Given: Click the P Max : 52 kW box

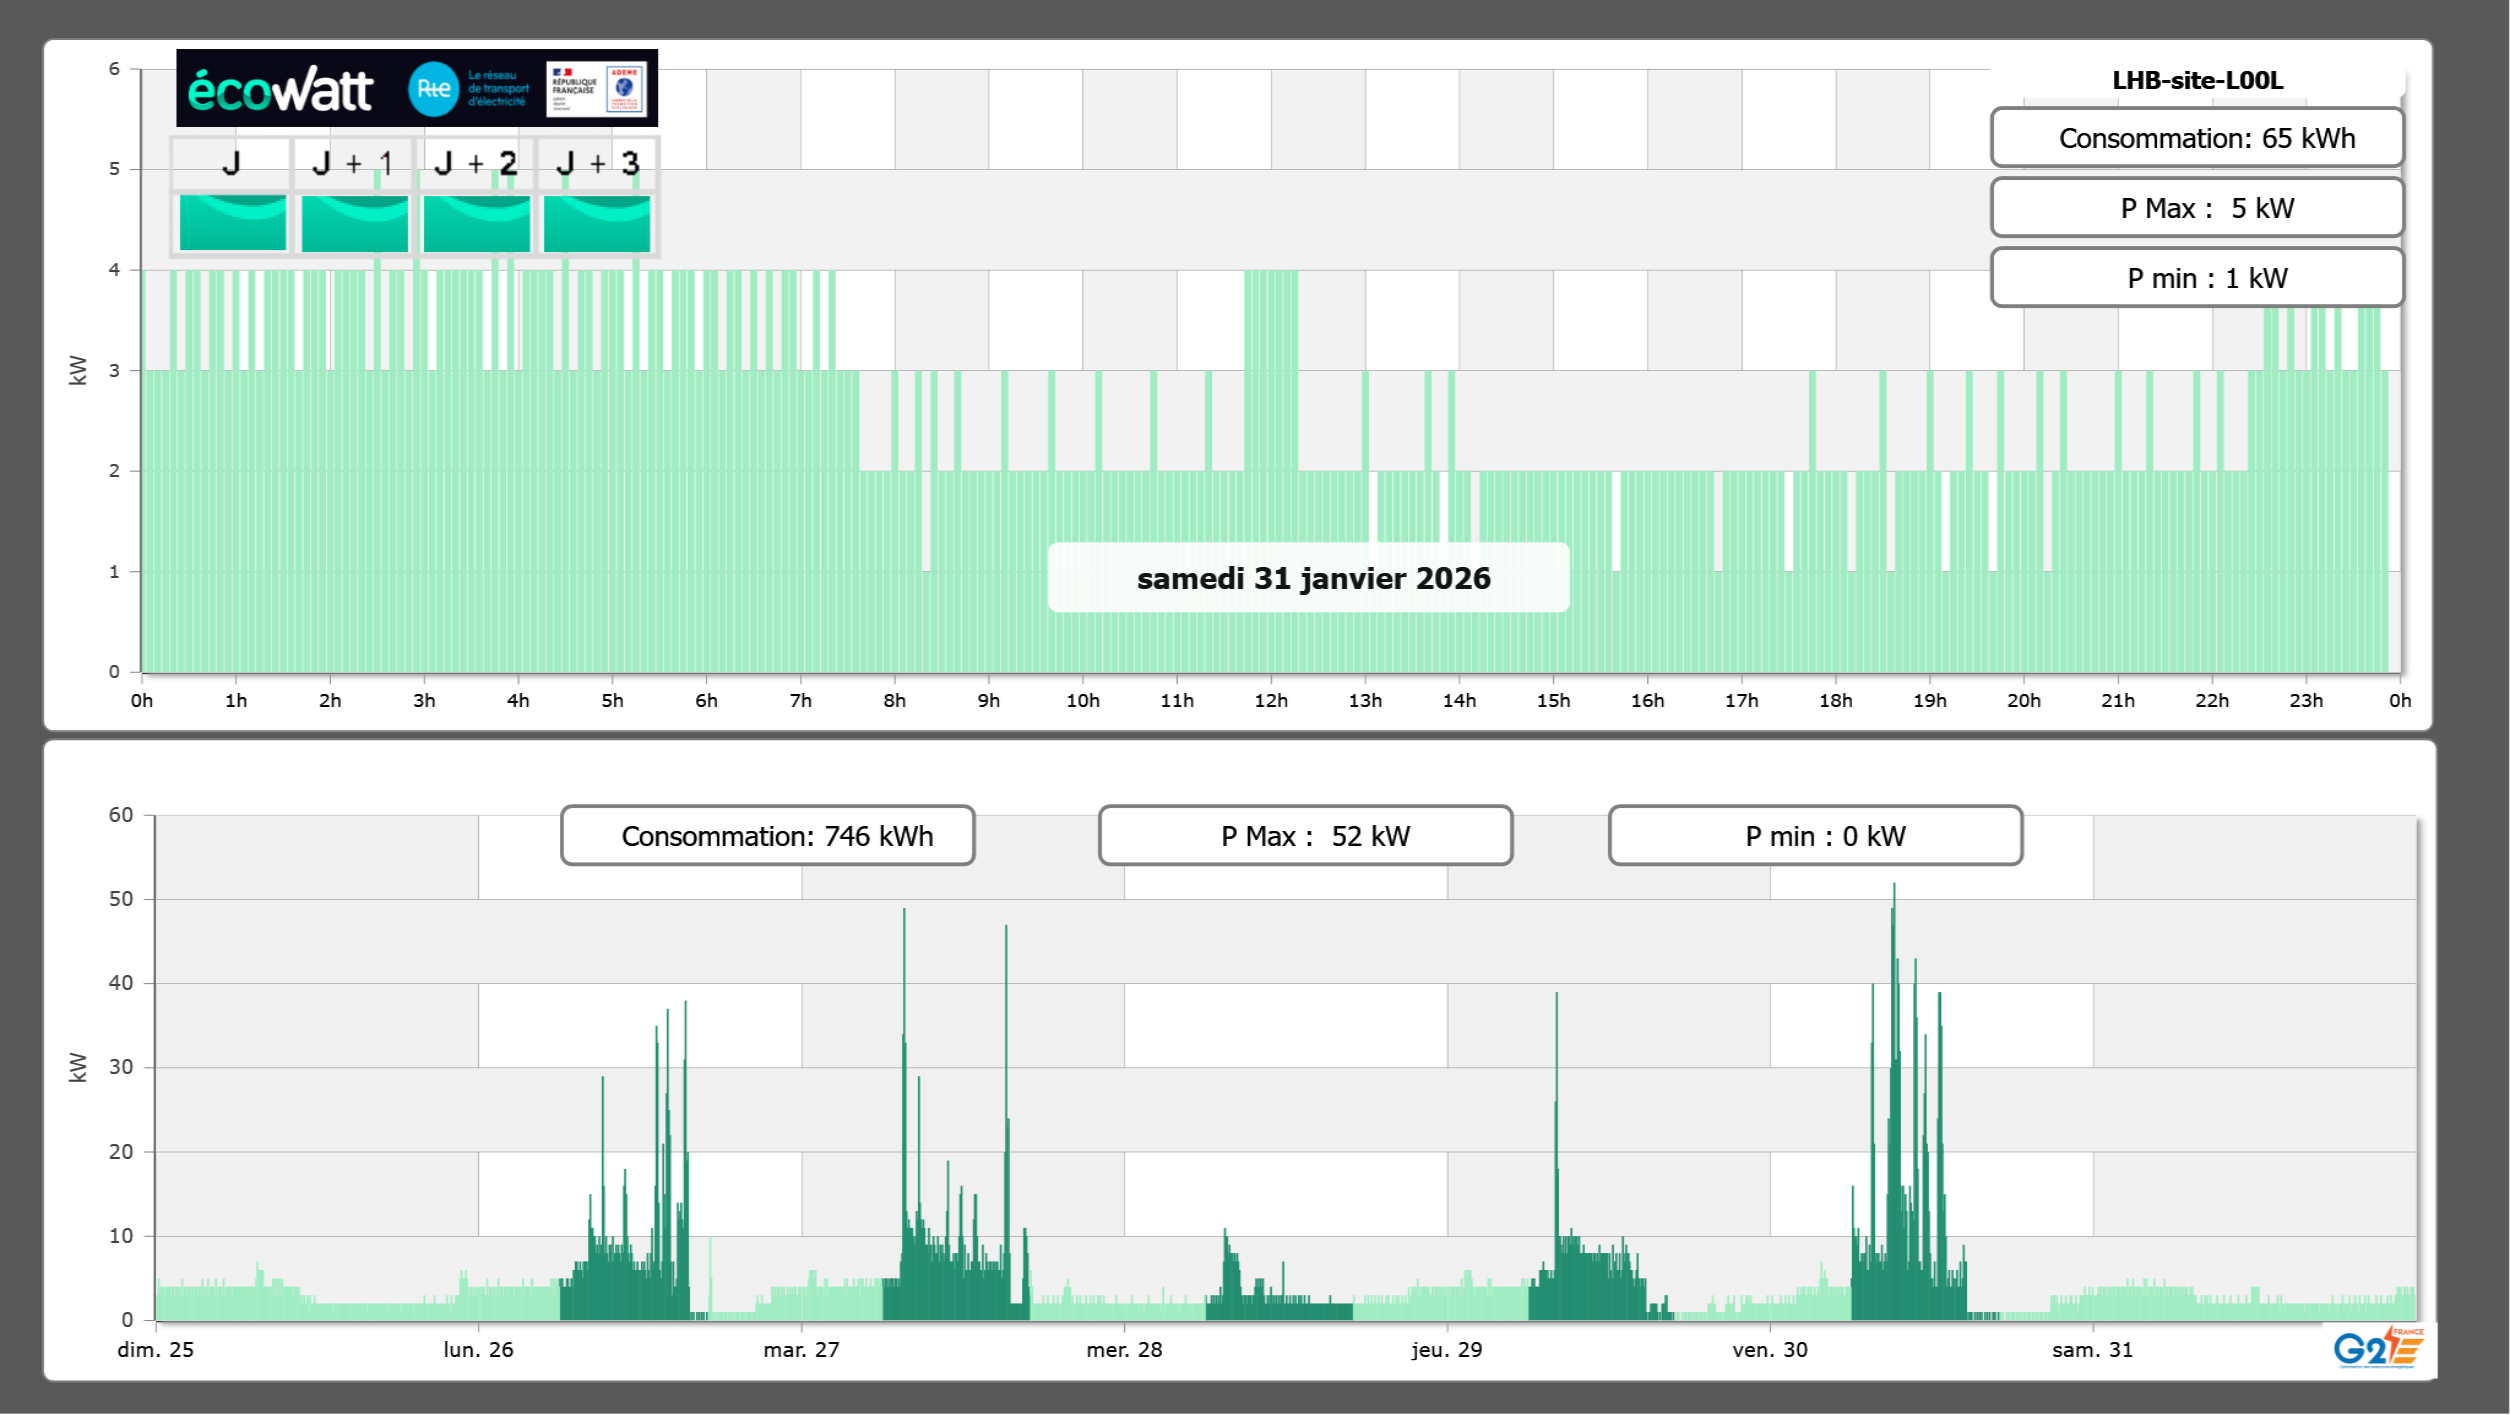Looking at the screenshot, I should click(x=1305, y=836).
